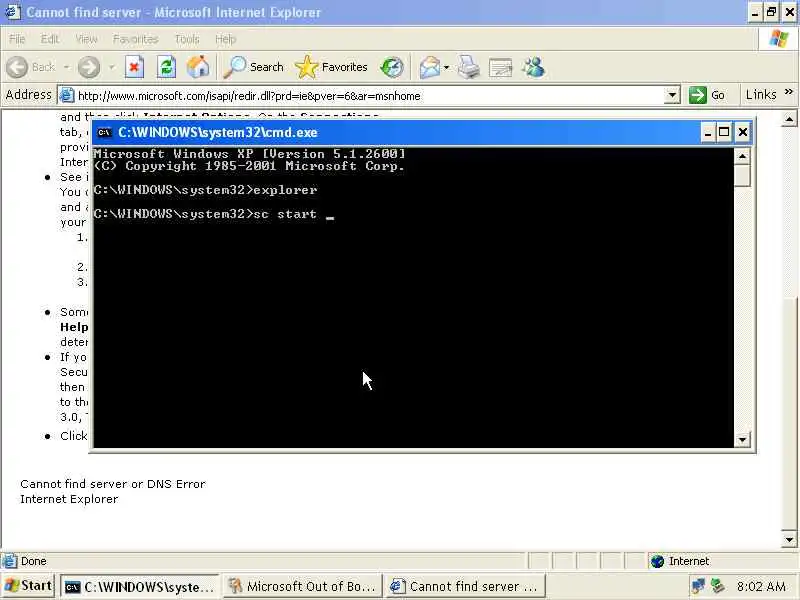Click the Edit page toolbar icon
Viewport: 800px width, 600px height.
pyautogui.click(x=501, y=67)
